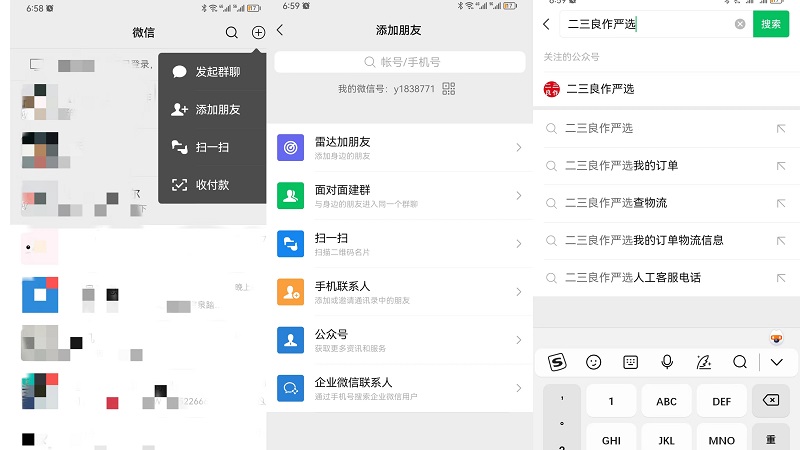Tap the Sogou S logo on keyboard
Viewport: 800px width, 450px height.
pyautogui.click(x=557, y=362)
